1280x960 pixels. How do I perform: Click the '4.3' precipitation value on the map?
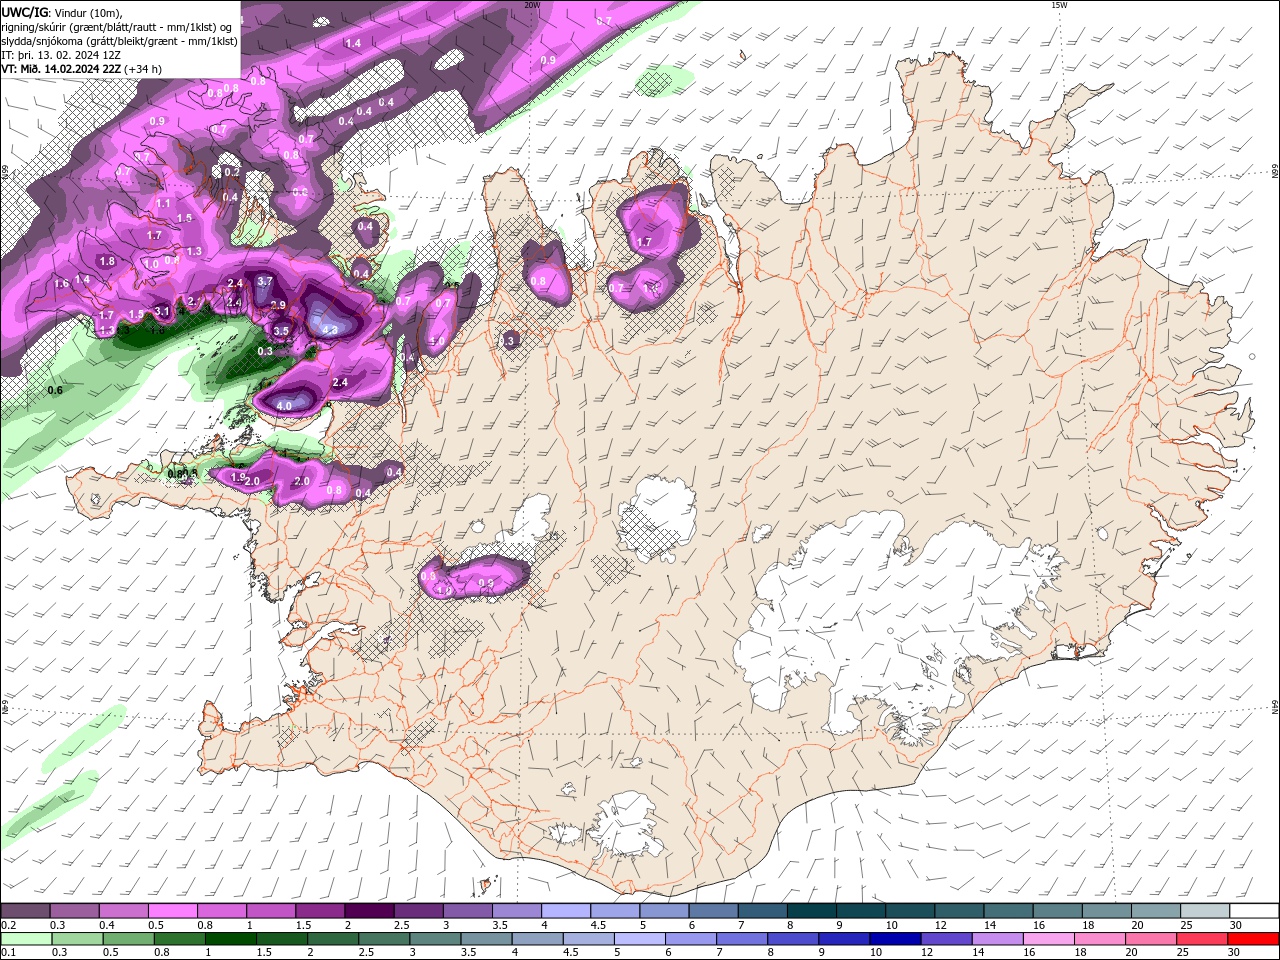331,329
